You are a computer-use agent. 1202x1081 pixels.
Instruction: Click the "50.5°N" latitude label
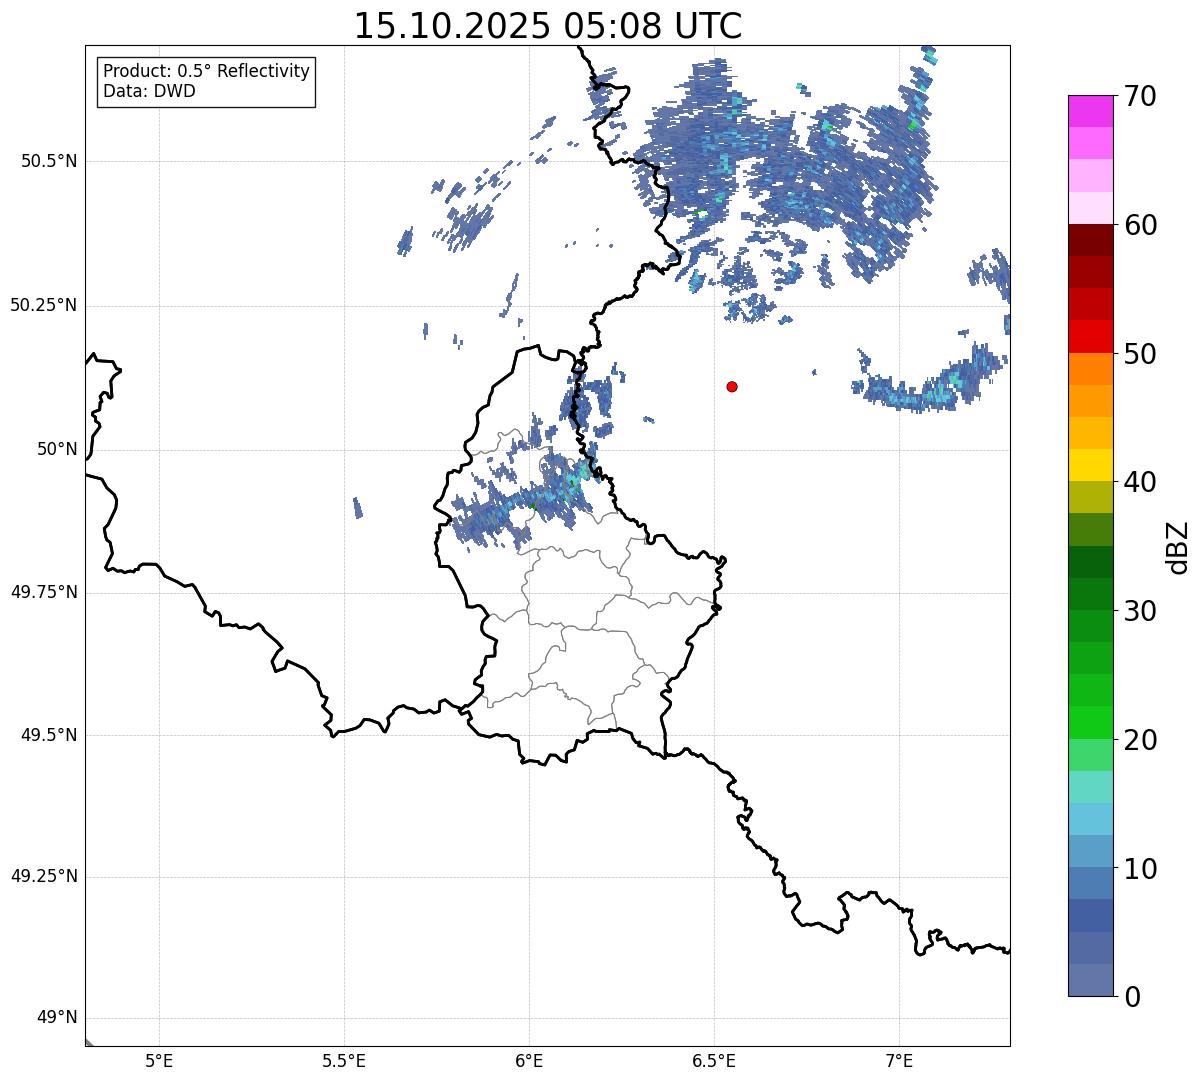48,161
